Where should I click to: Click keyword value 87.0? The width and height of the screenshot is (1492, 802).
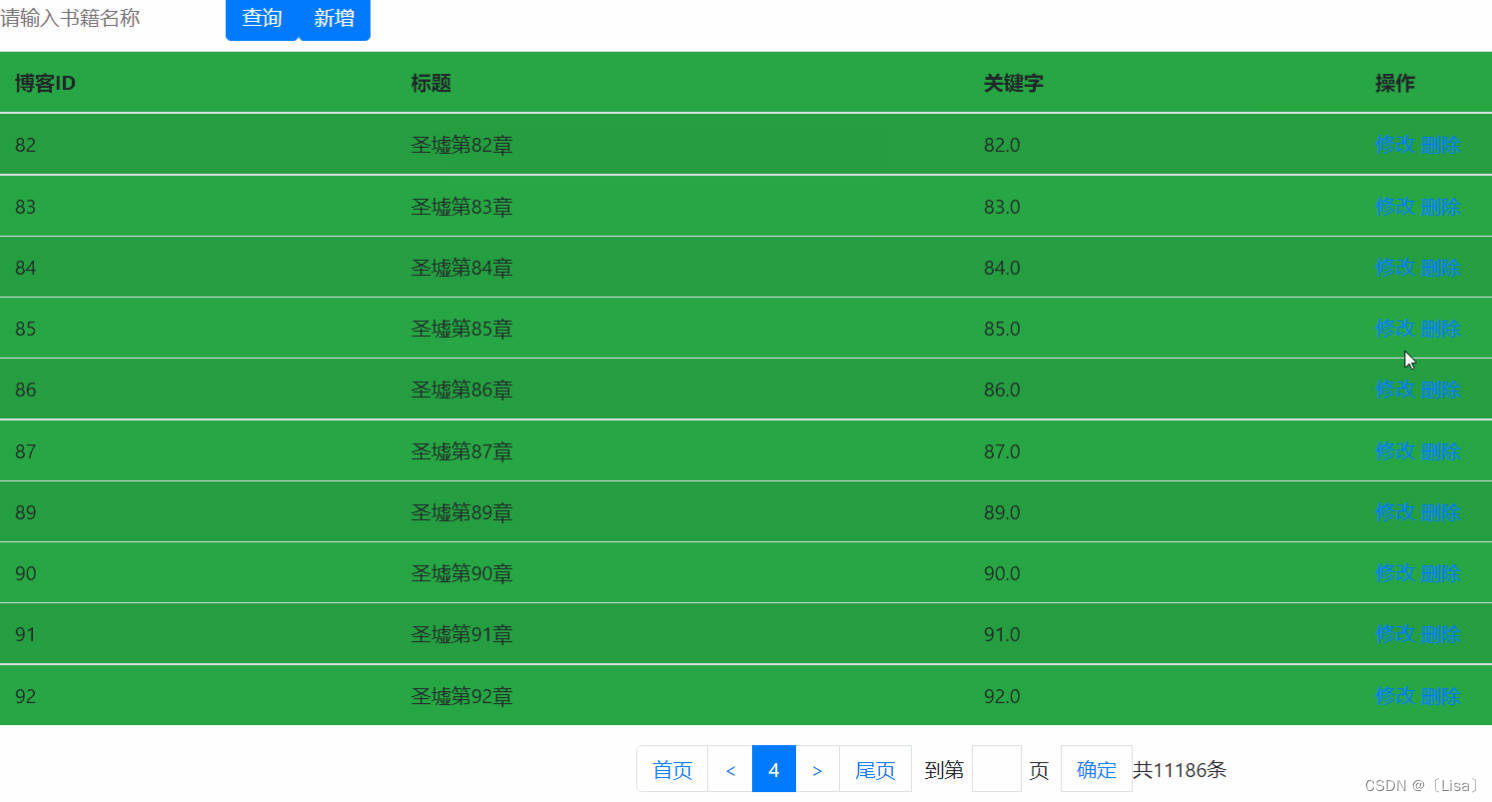[1002, 452]
